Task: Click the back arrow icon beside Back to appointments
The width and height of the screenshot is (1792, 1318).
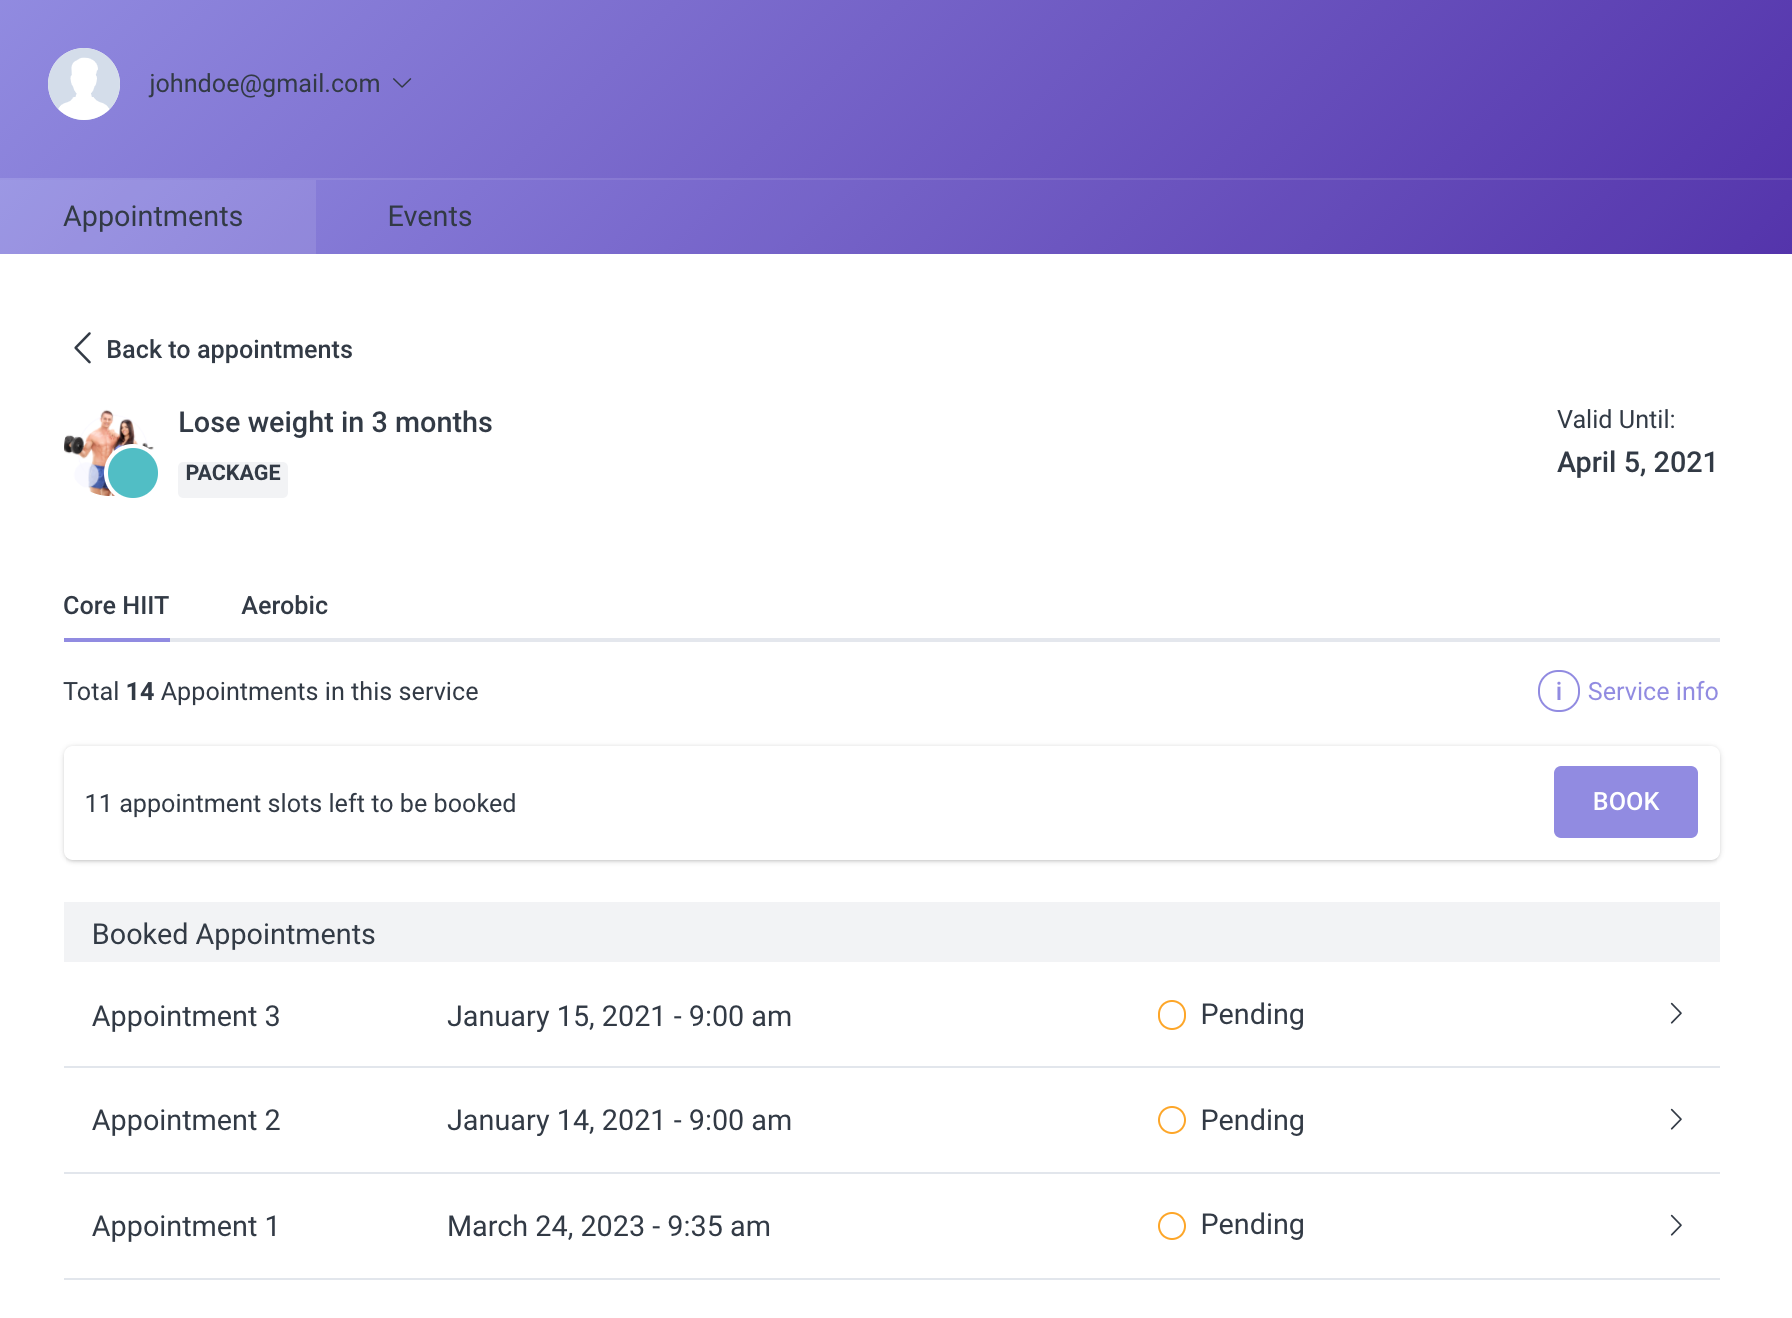Action: (82, 348)
